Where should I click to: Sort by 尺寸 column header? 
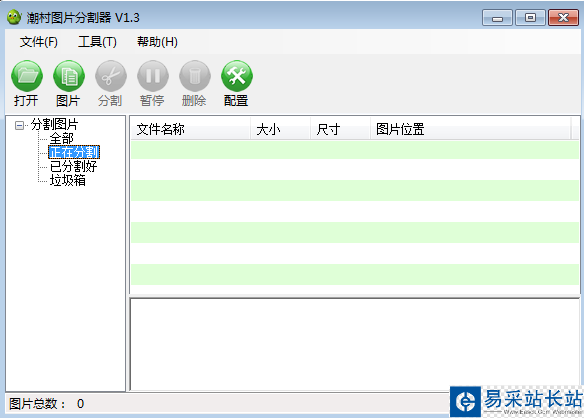[340, 129]
